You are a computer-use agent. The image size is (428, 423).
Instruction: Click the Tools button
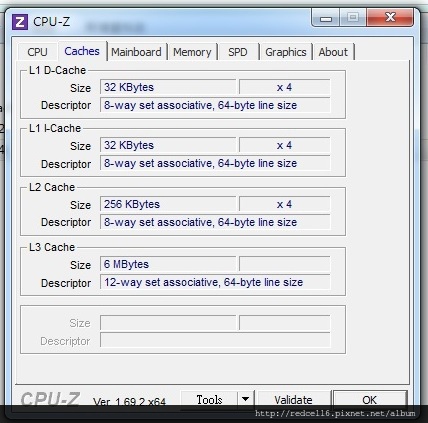pyautogui.click(x=209, y=400)
